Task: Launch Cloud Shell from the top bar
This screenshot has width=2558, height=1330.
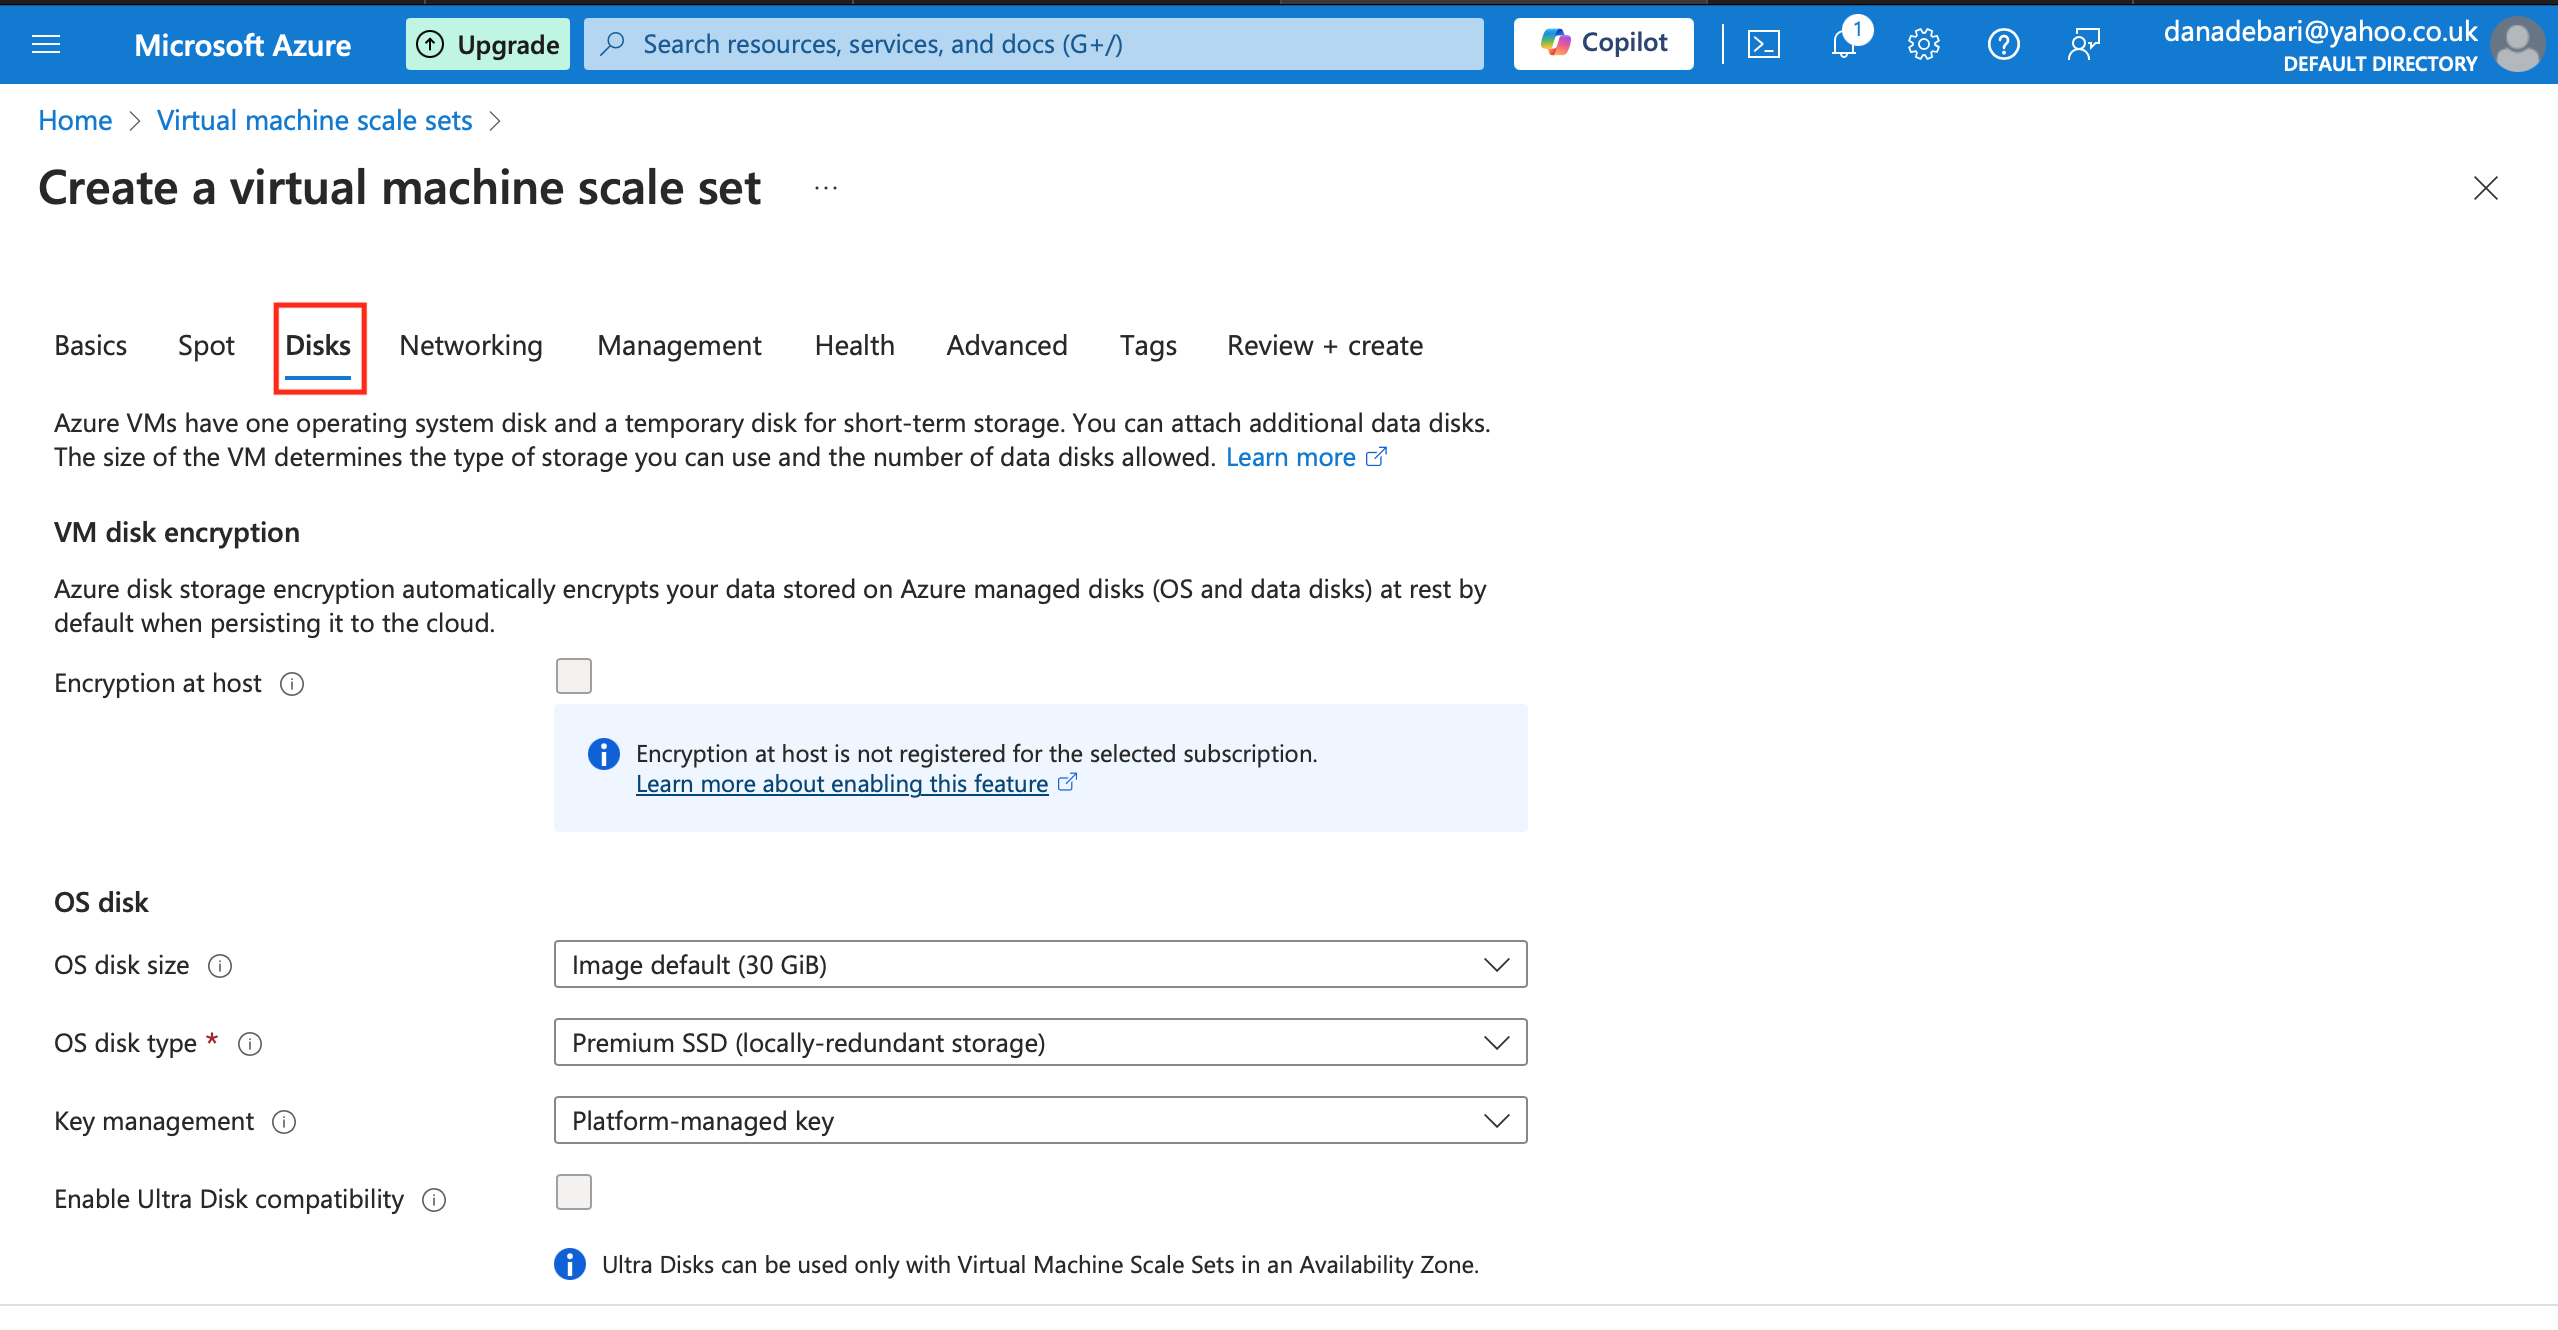Action: [1763, 44]
